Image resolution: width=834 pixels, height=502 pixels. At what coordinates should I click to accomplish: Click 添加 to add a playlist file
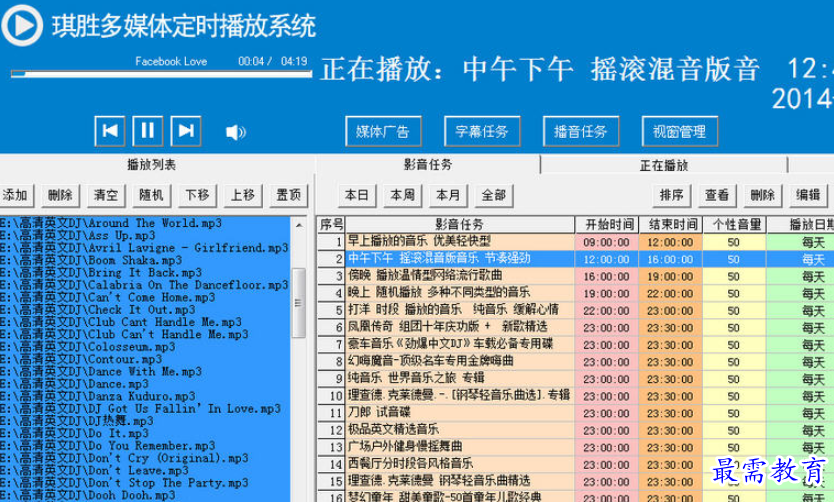click(x=15, y=195)
